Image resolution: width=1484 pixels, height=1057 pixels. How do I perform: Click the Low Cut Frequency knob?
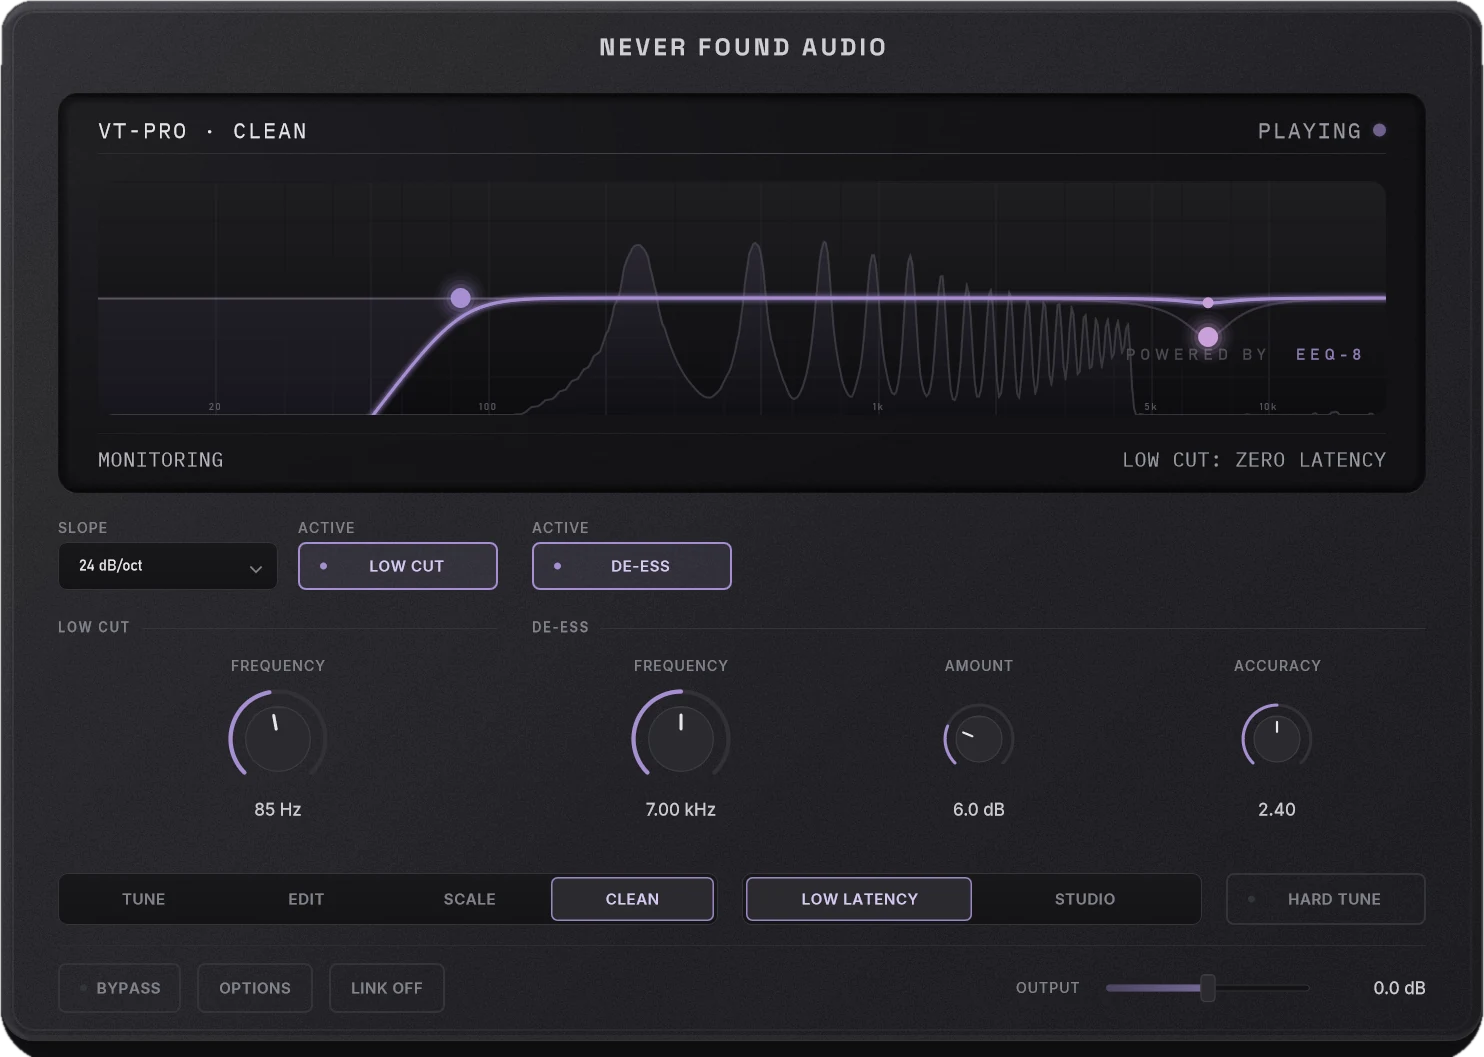tap(278, 739)
